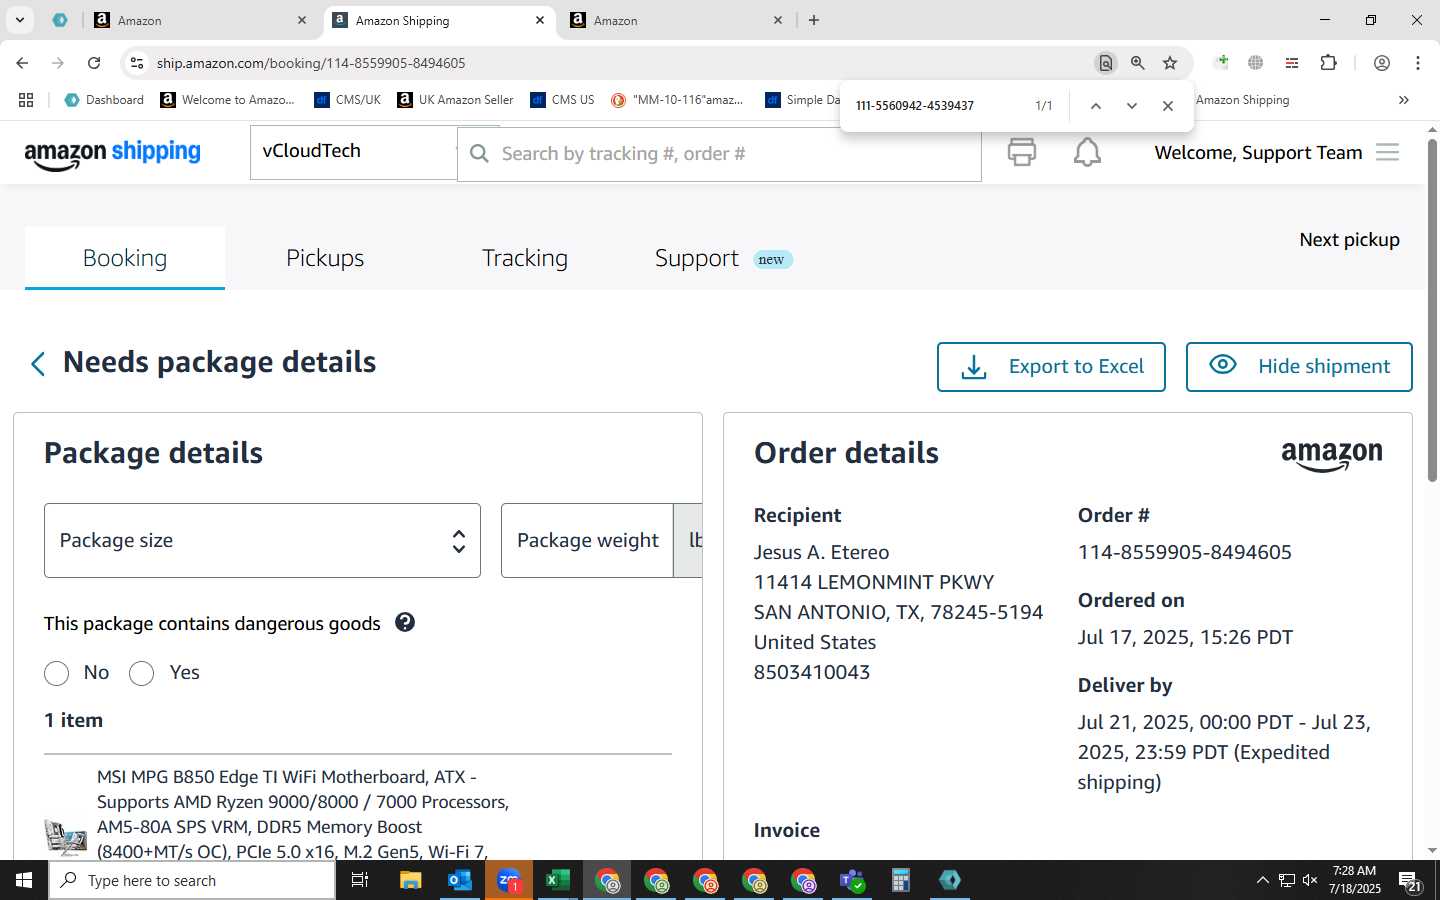Image resolution: width=1440 pixels, height=900 pixels.
Task: Select Yes for dangerous goods
Action: (x=142, y=673)
